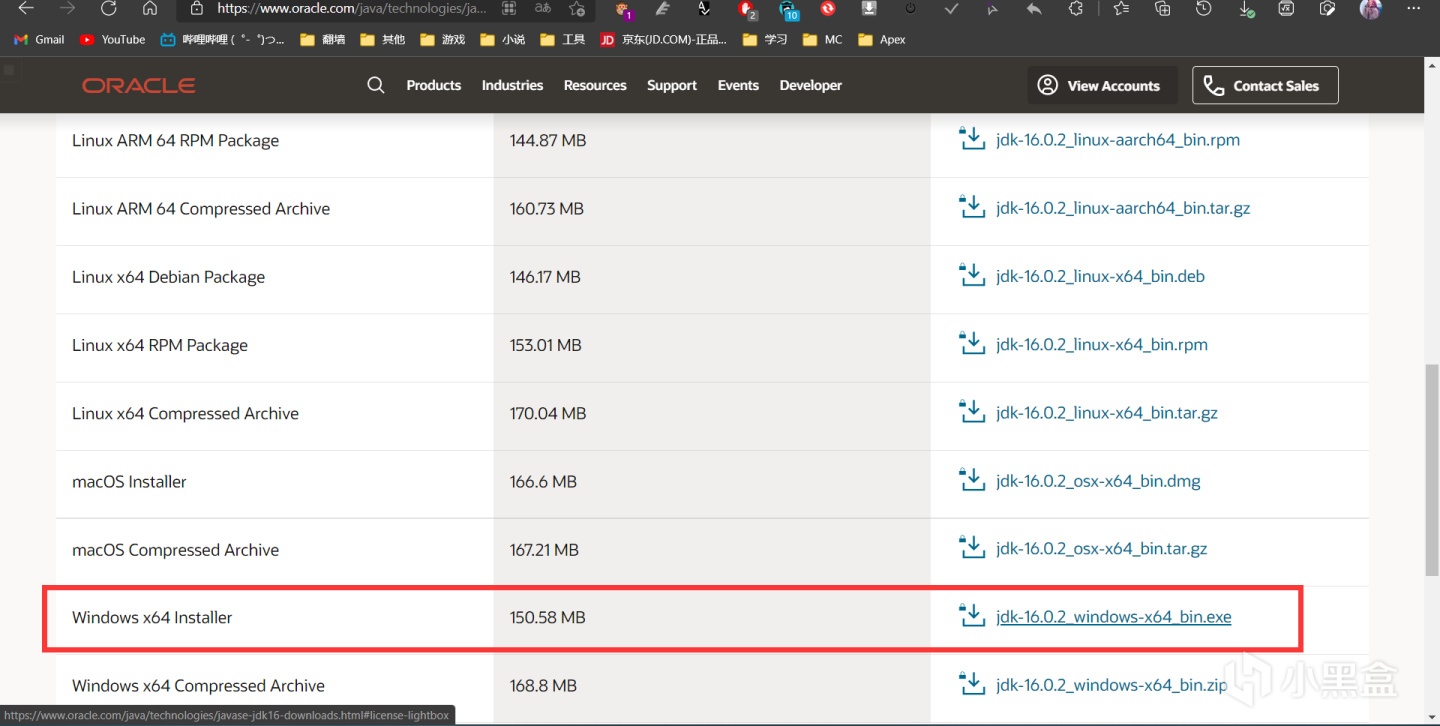Screen dimensions: 1440x726
Task: Expand the 其他 bookmarks folder
Action: tap(382, 40)
